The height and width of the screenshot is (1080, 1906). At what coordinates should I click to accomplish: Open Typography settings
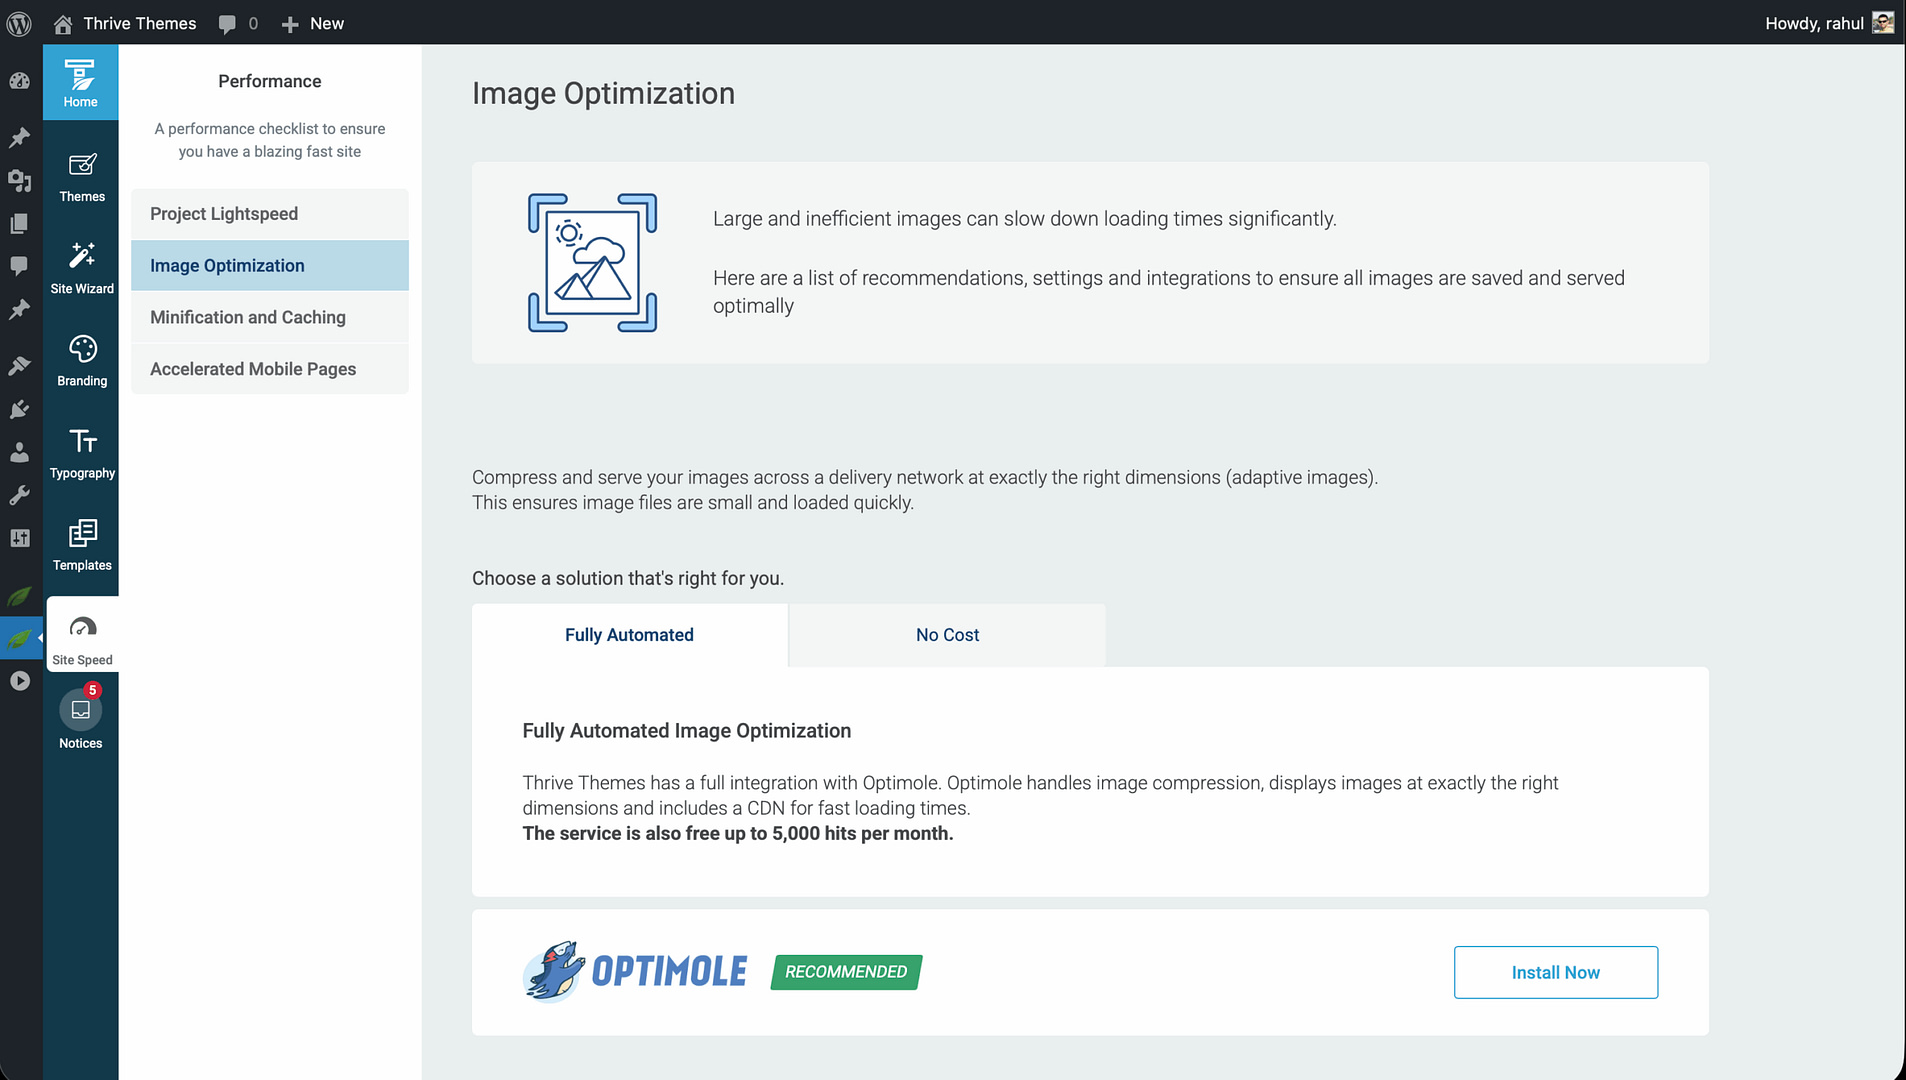tap(81, 453)
